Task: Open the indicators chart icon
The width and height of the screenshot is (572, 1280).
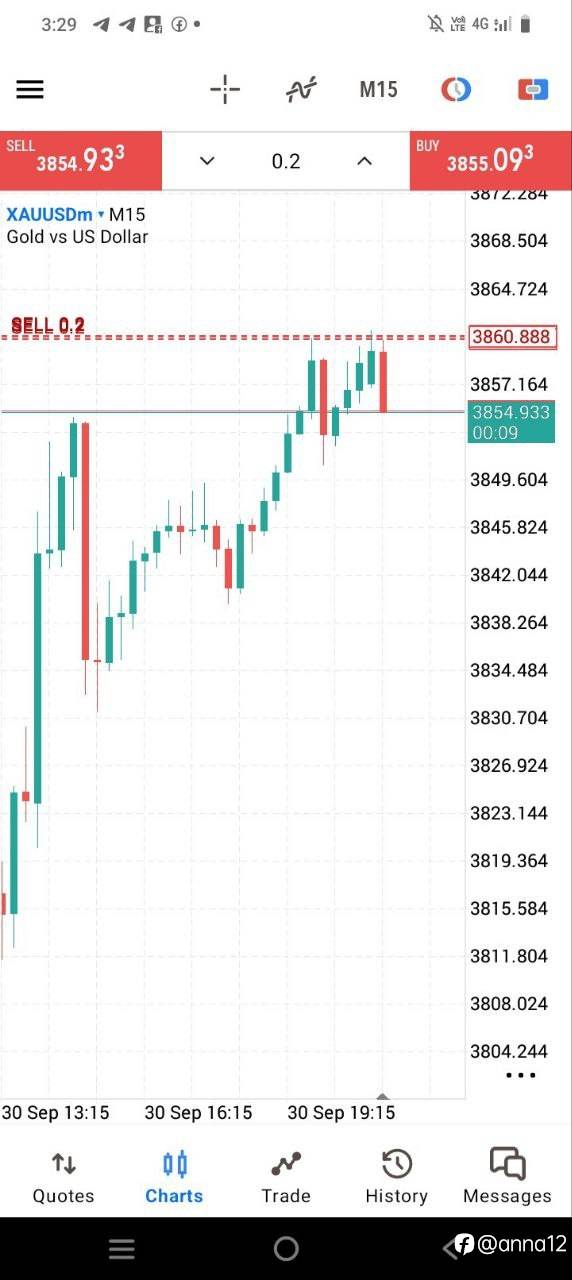Action: 301,89
